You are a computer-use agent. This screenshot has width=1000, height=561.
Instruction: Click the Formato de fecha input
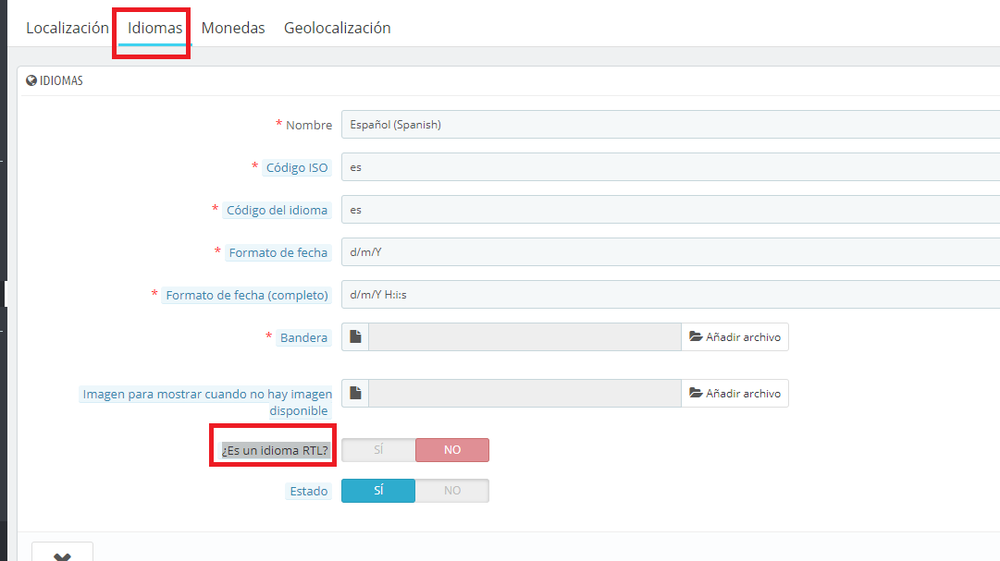coord(668,252)
